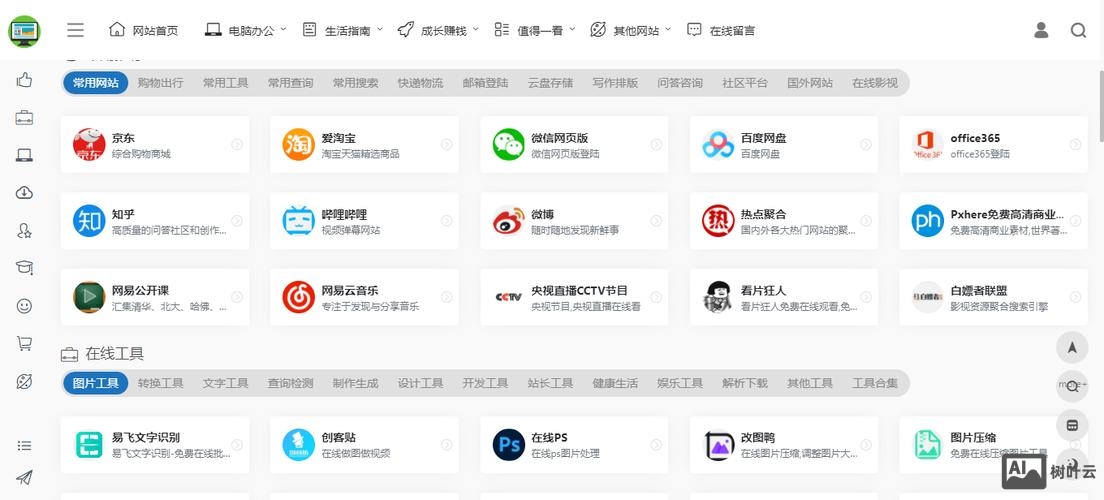The height and width of the screenshot is (500, 1104).
Task: Open the search magnifier icon
Action: click(1078, 30)
